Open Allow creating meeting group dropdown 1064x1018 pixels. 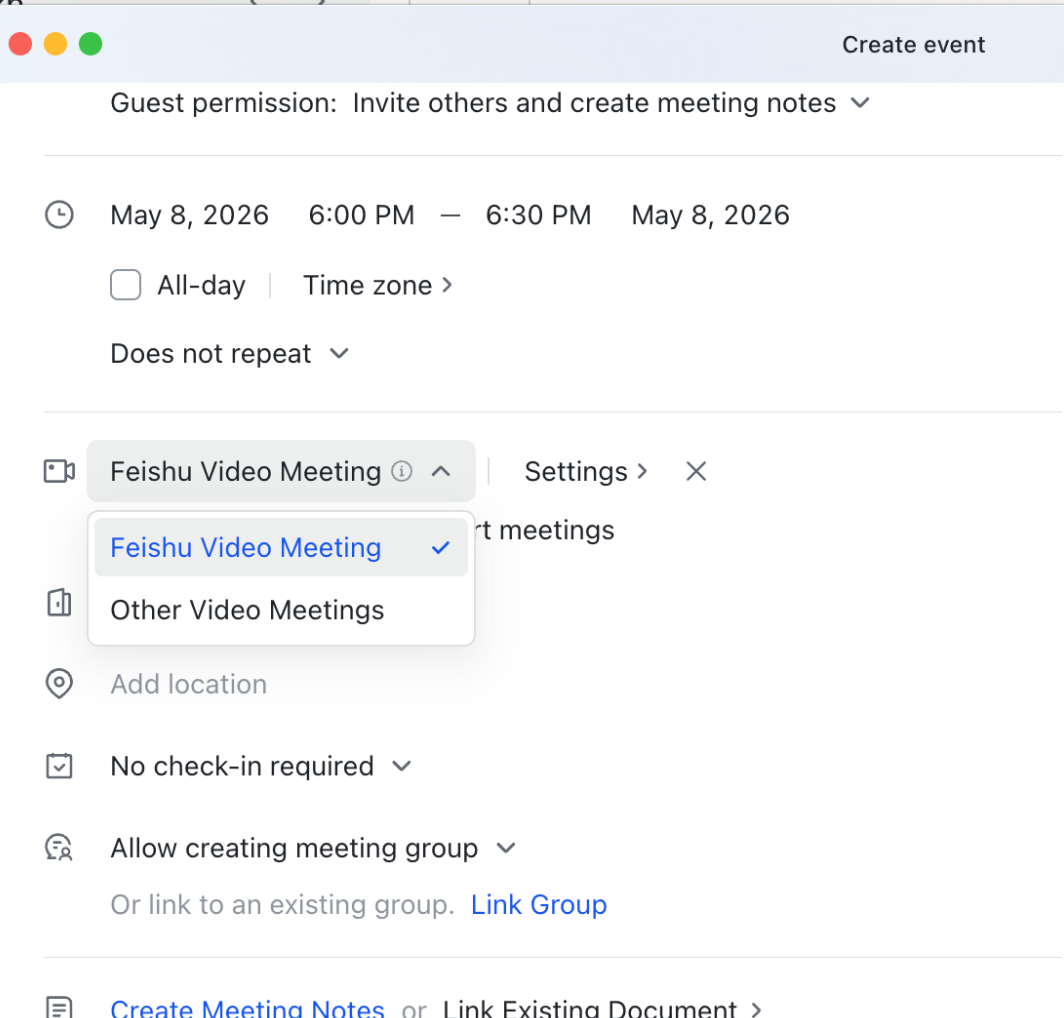(314, 848)
